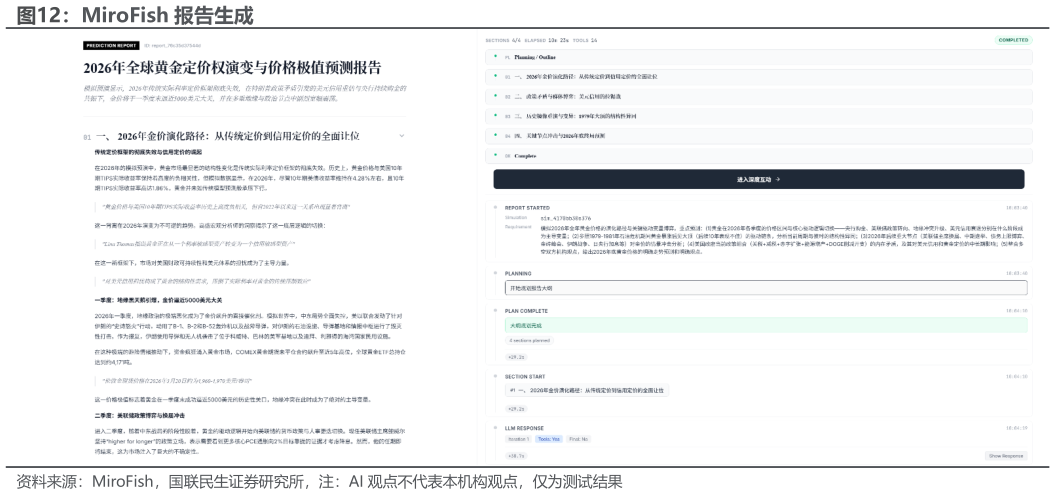Click the report ID text

point(172,46)
